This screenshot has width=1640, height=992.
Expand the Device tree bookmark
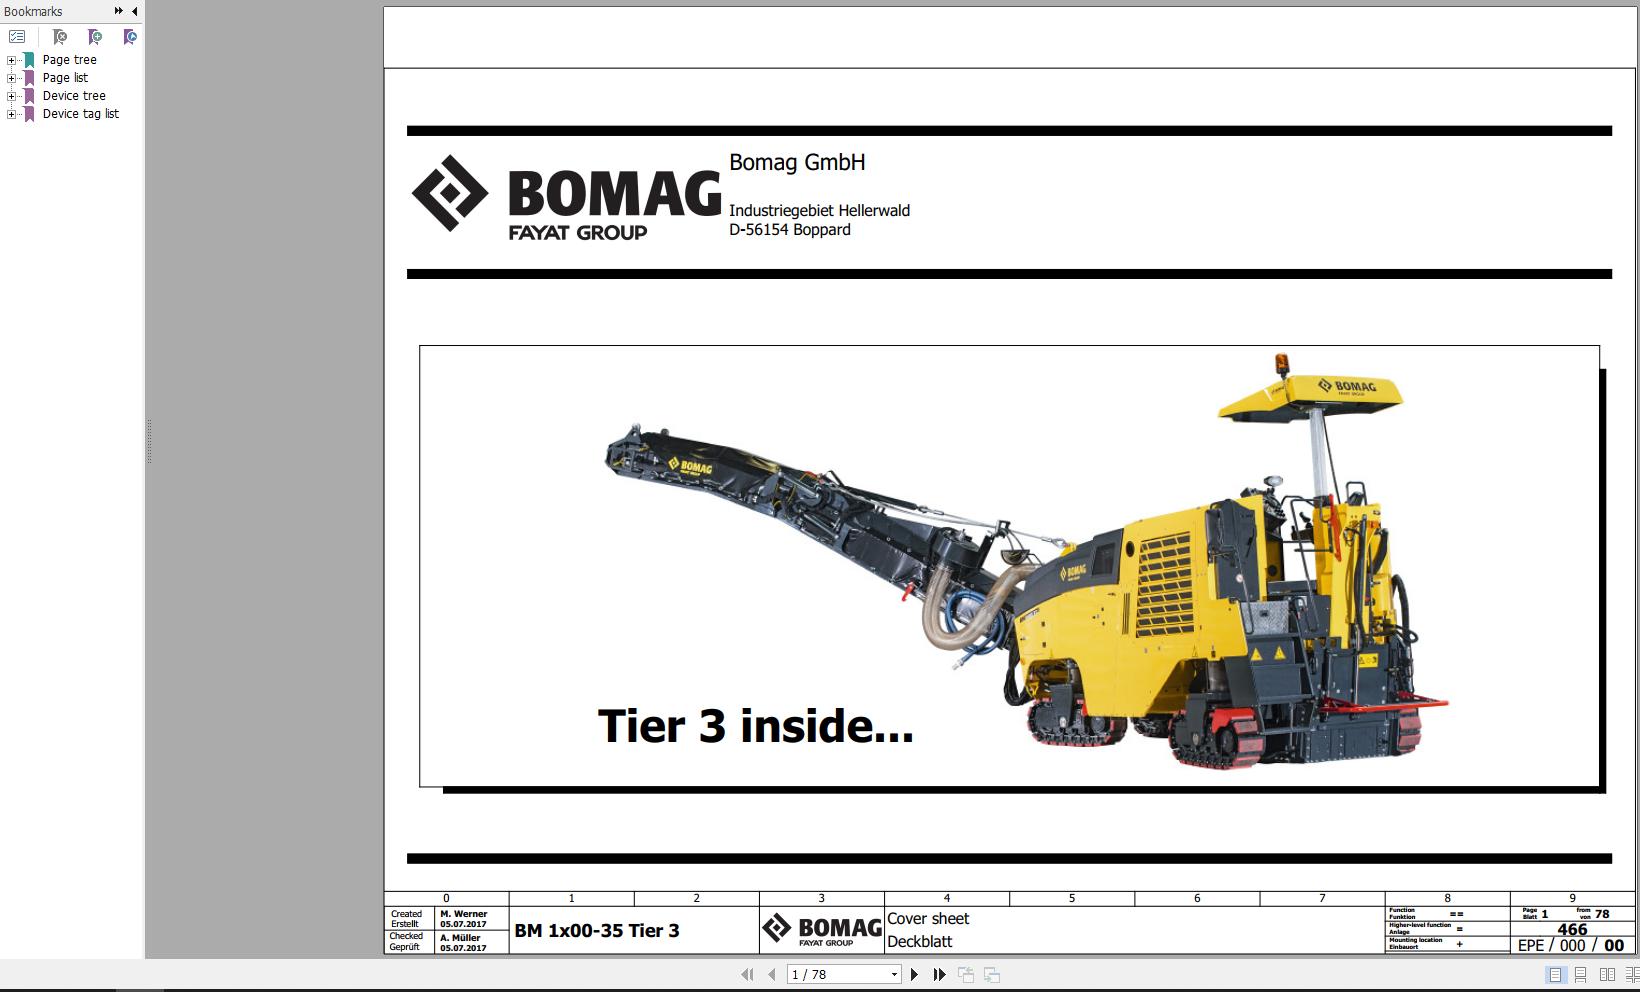(x=11, y=96)
